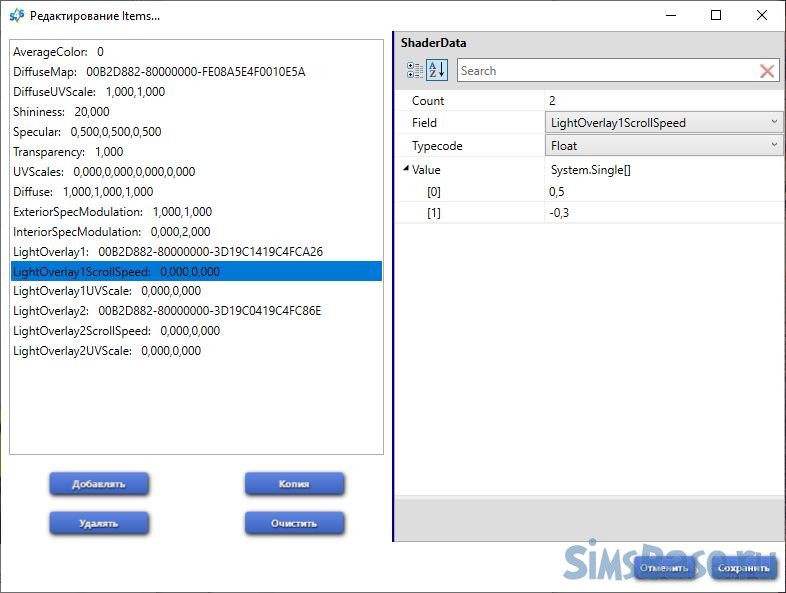Select the DiffuseMap list item
The width and height of the screenshot is (786, 593).
159,72
